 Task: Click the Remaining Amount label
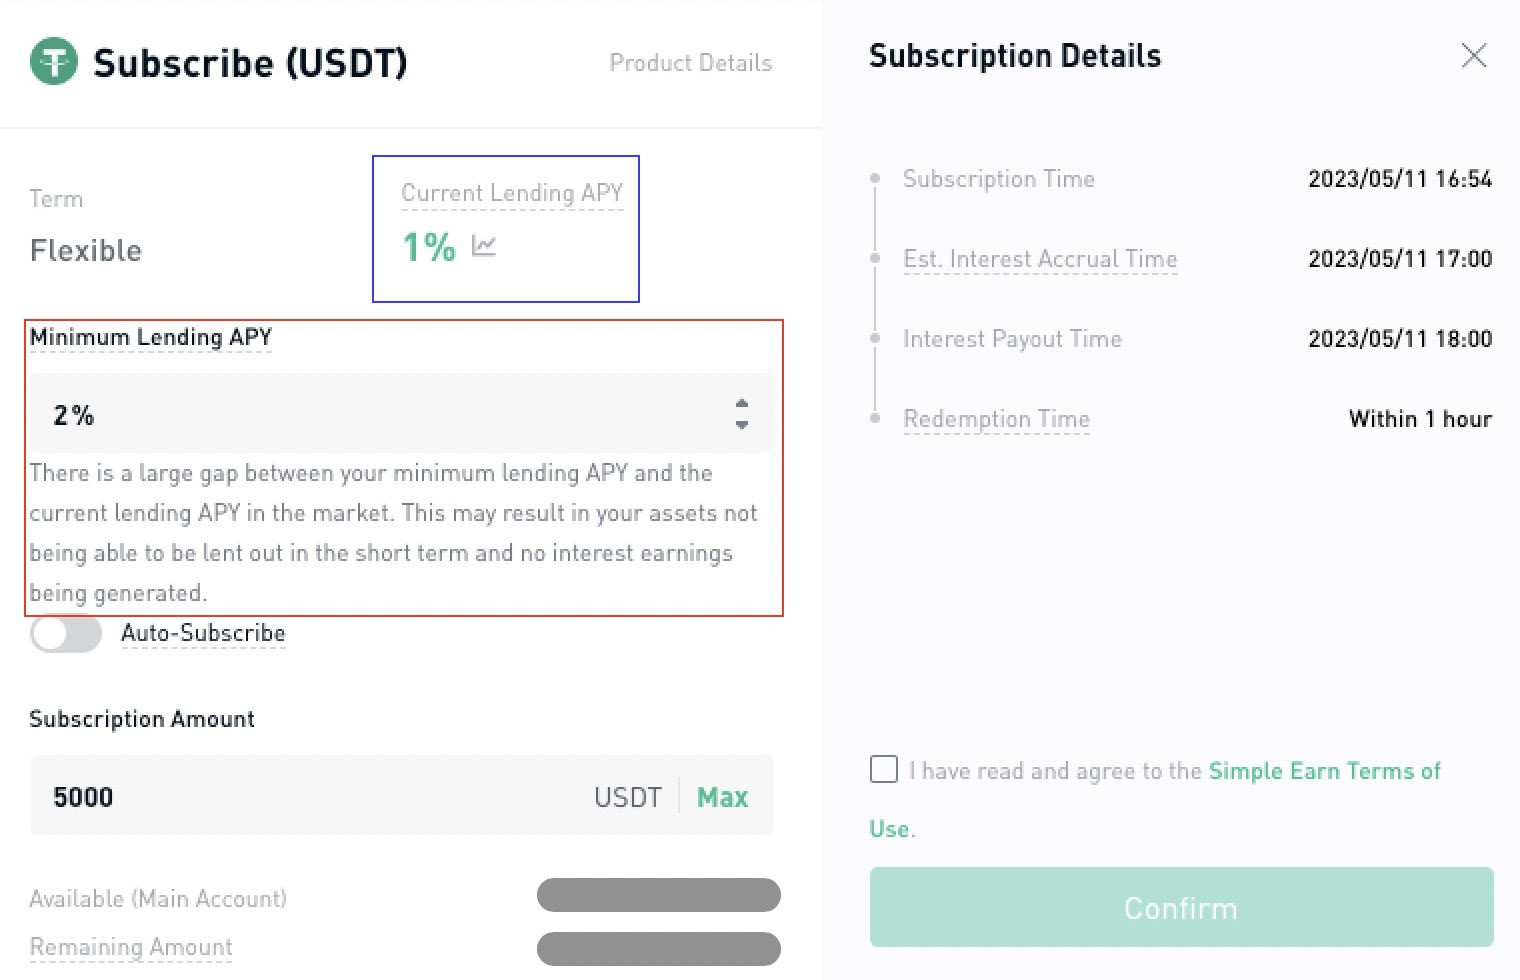[131, 947]
